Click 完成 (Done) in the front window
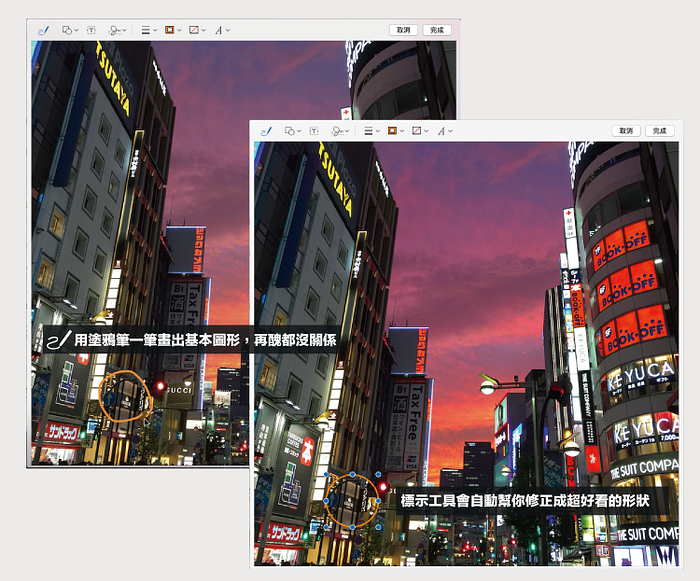 pos(658,131)
